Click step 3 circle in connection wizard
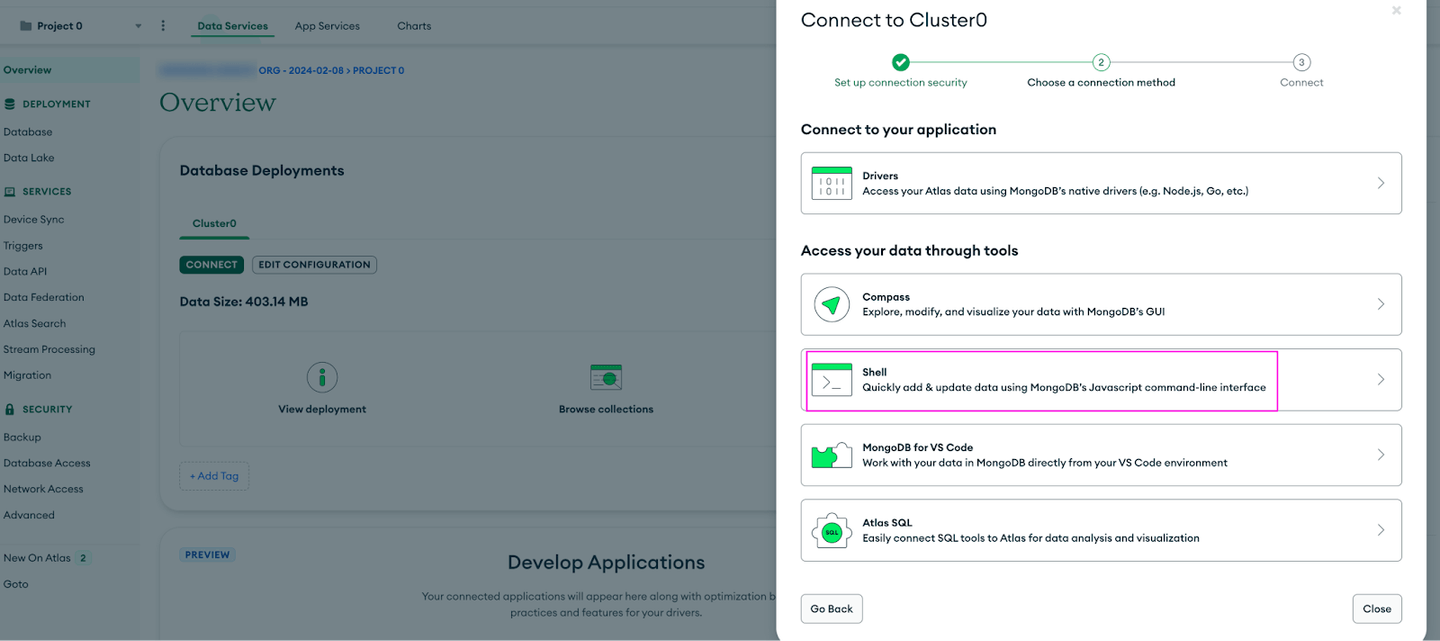Image resolution: width=1440 pixels, height=641 pixels. pos(1301,62)
